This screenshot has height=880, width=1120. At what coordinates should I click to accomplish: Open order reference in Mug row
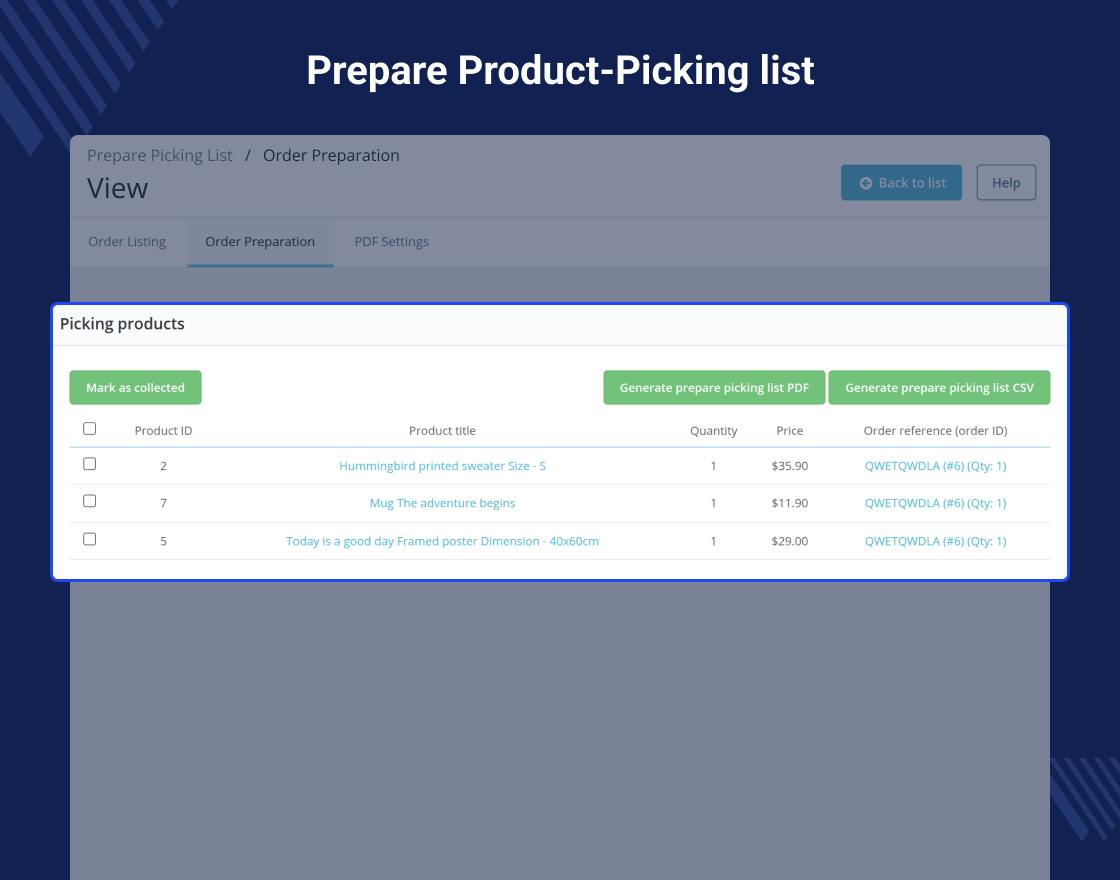pos(935,503)
